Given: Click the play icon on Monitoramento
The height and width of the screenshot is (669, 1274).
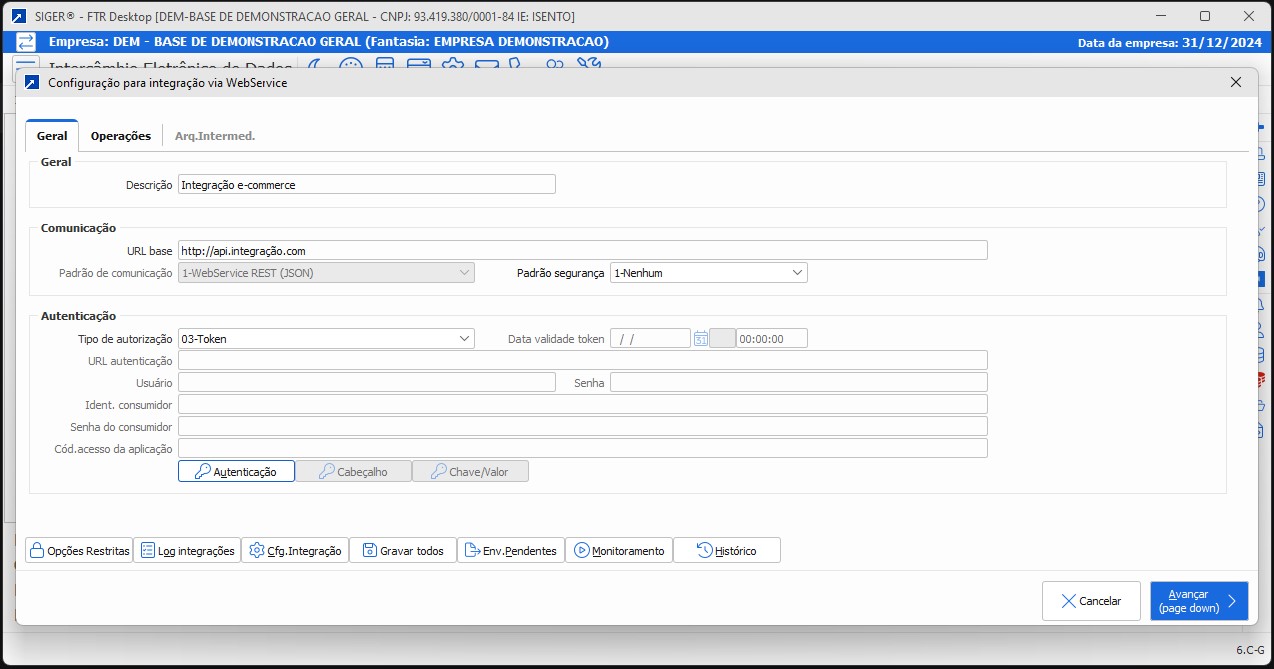Looking at the screenshot, I should (581, 551).
